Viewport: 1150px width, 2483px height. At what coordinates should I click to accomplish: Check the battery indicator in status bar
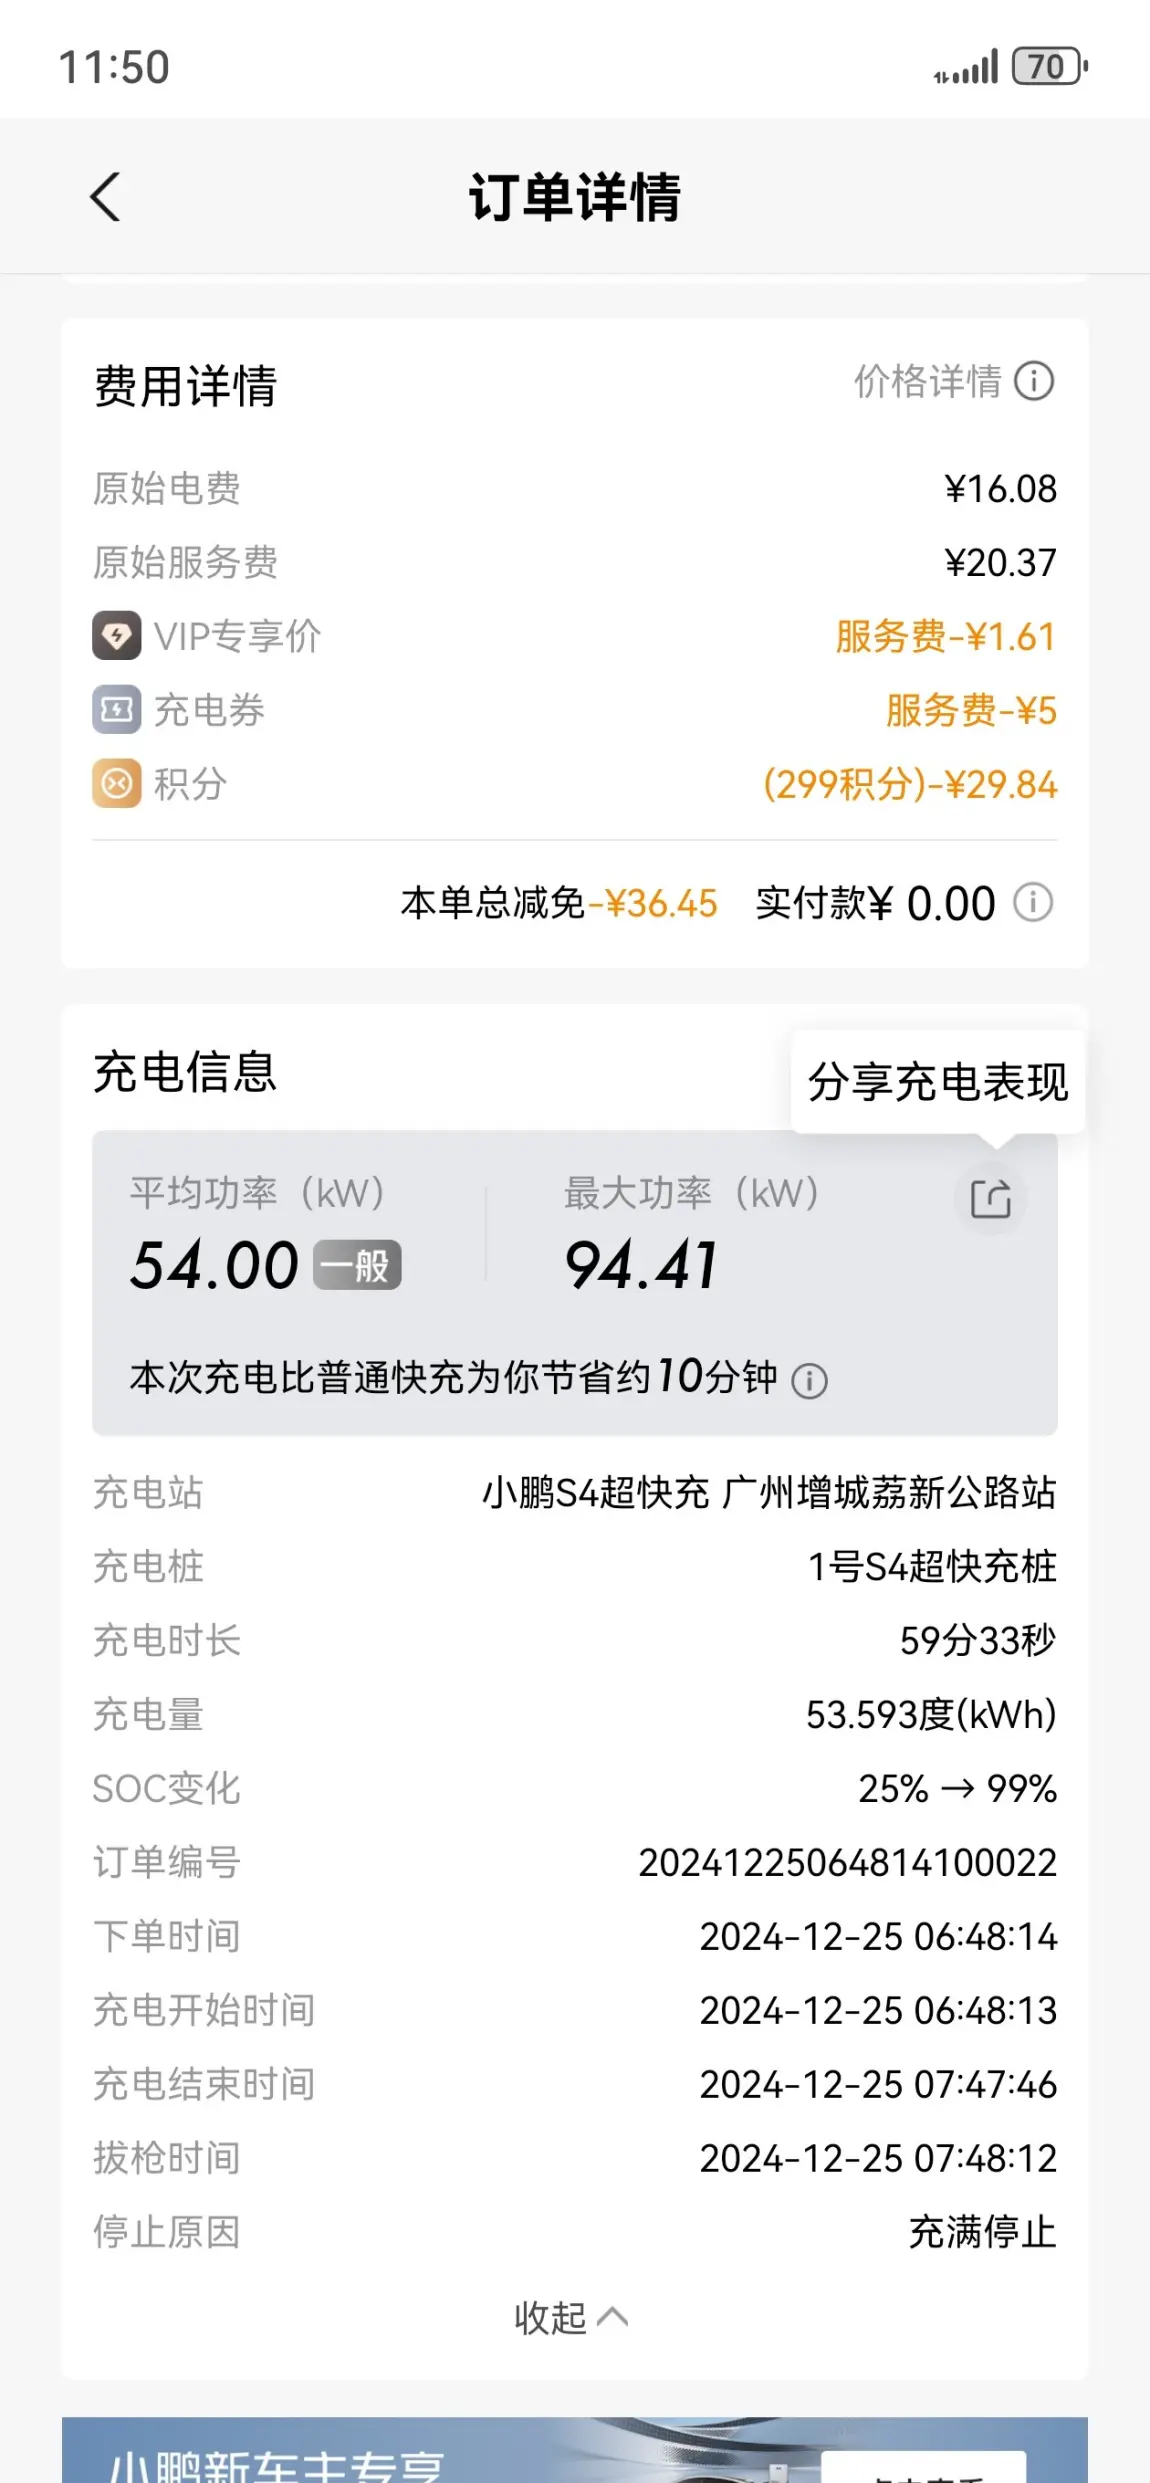point(1049,67)
